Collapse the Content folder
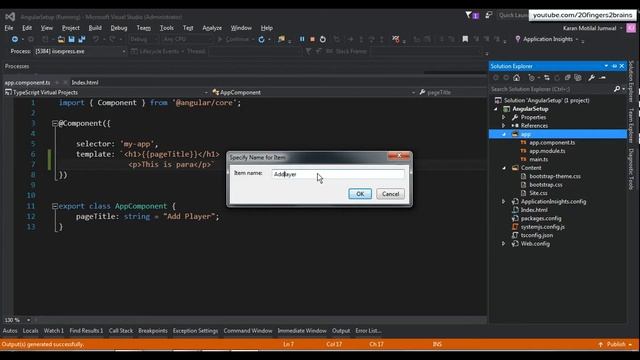The height and width of the screenshot is (360, 640). (x=504, y=168)
